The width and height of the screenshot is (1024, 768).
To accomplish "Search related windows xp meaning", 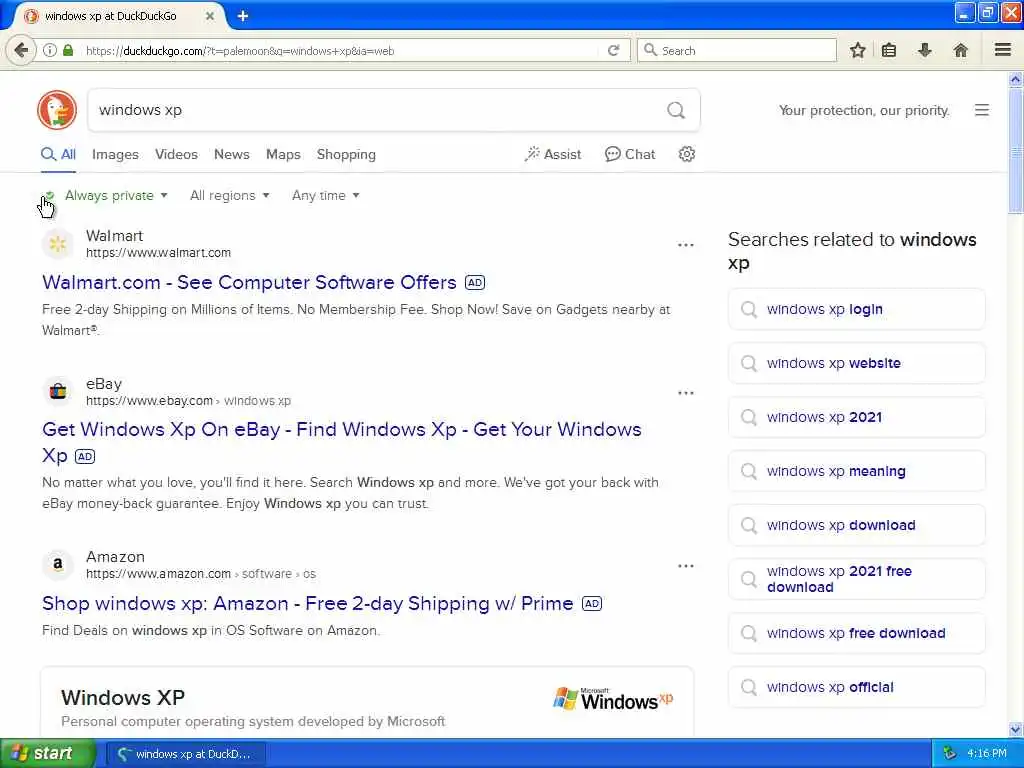I will coord(856,471).
